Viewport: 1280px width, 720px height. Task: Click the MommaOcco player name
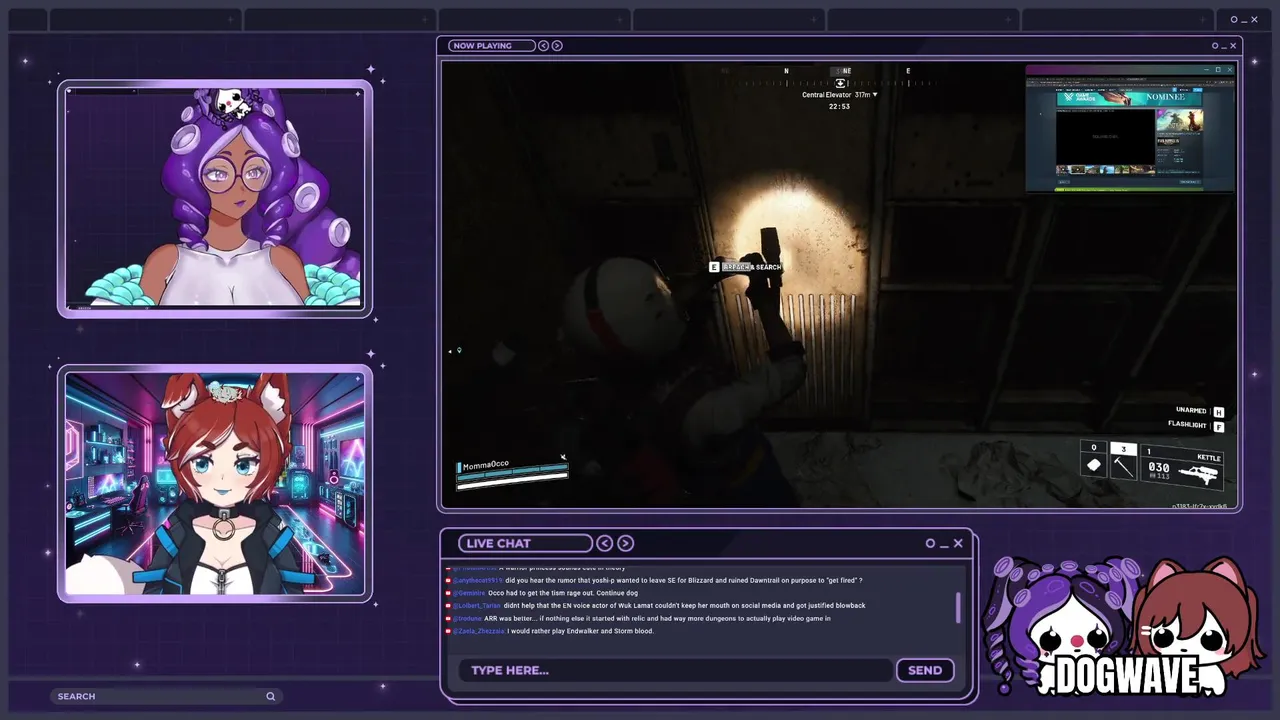(486, 465)
